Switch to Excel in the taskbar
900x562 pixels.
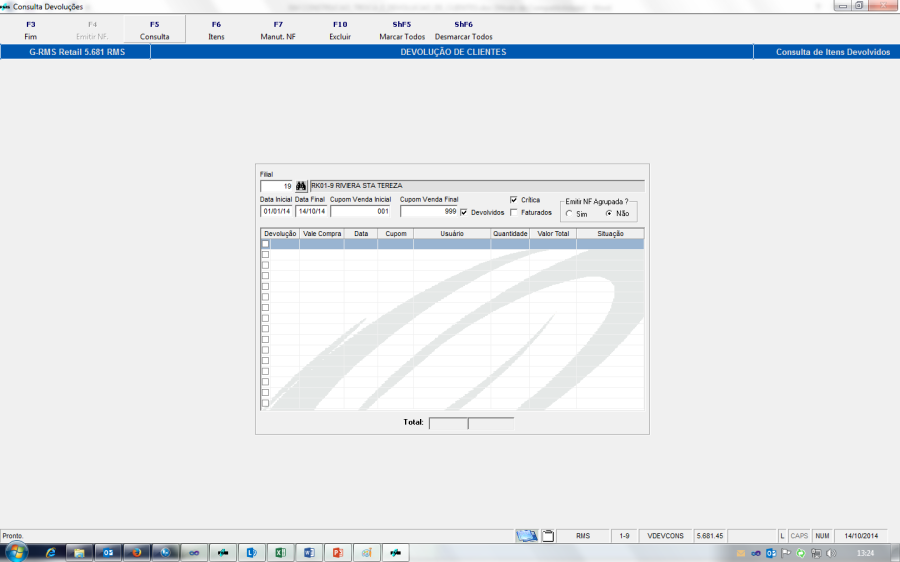tap(280, 553)
